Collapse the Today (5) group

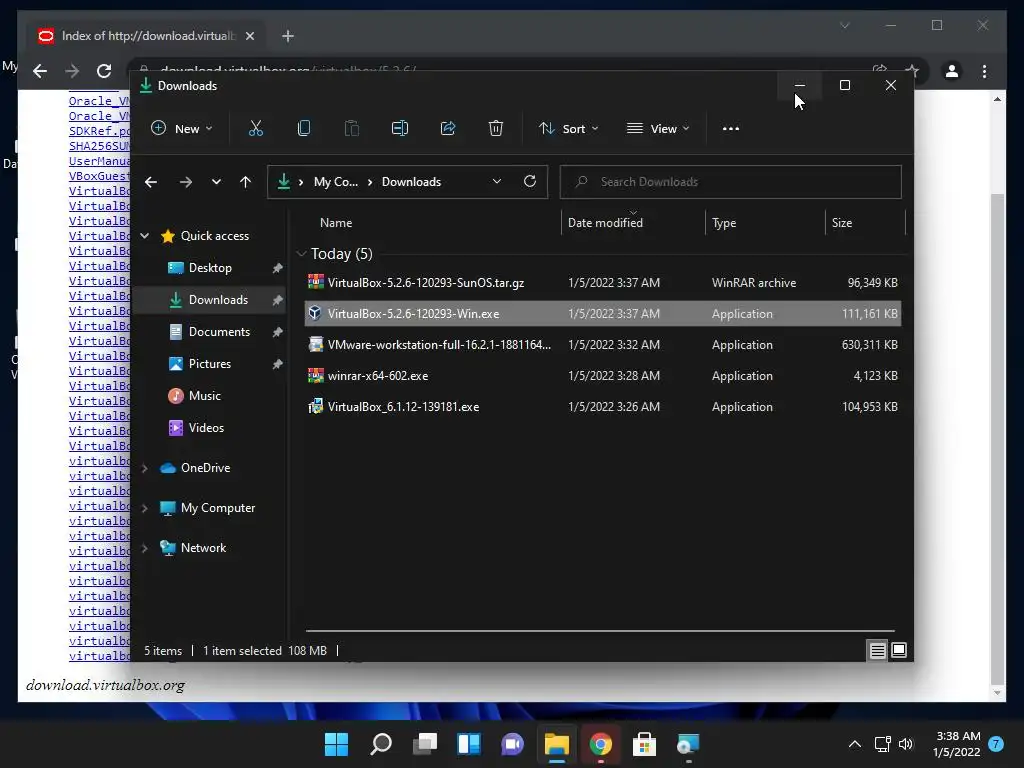pyautogui.click(x=301, y=253)
